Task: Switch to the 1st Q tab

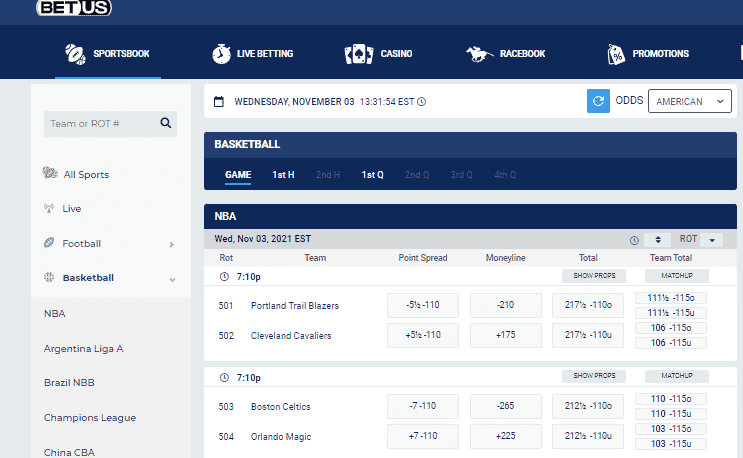Action: [372, 175]
